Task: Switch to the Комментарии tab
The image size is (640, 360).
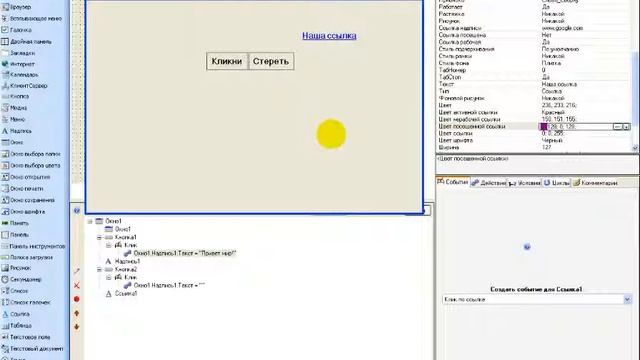Action: [x=595, y=183]
